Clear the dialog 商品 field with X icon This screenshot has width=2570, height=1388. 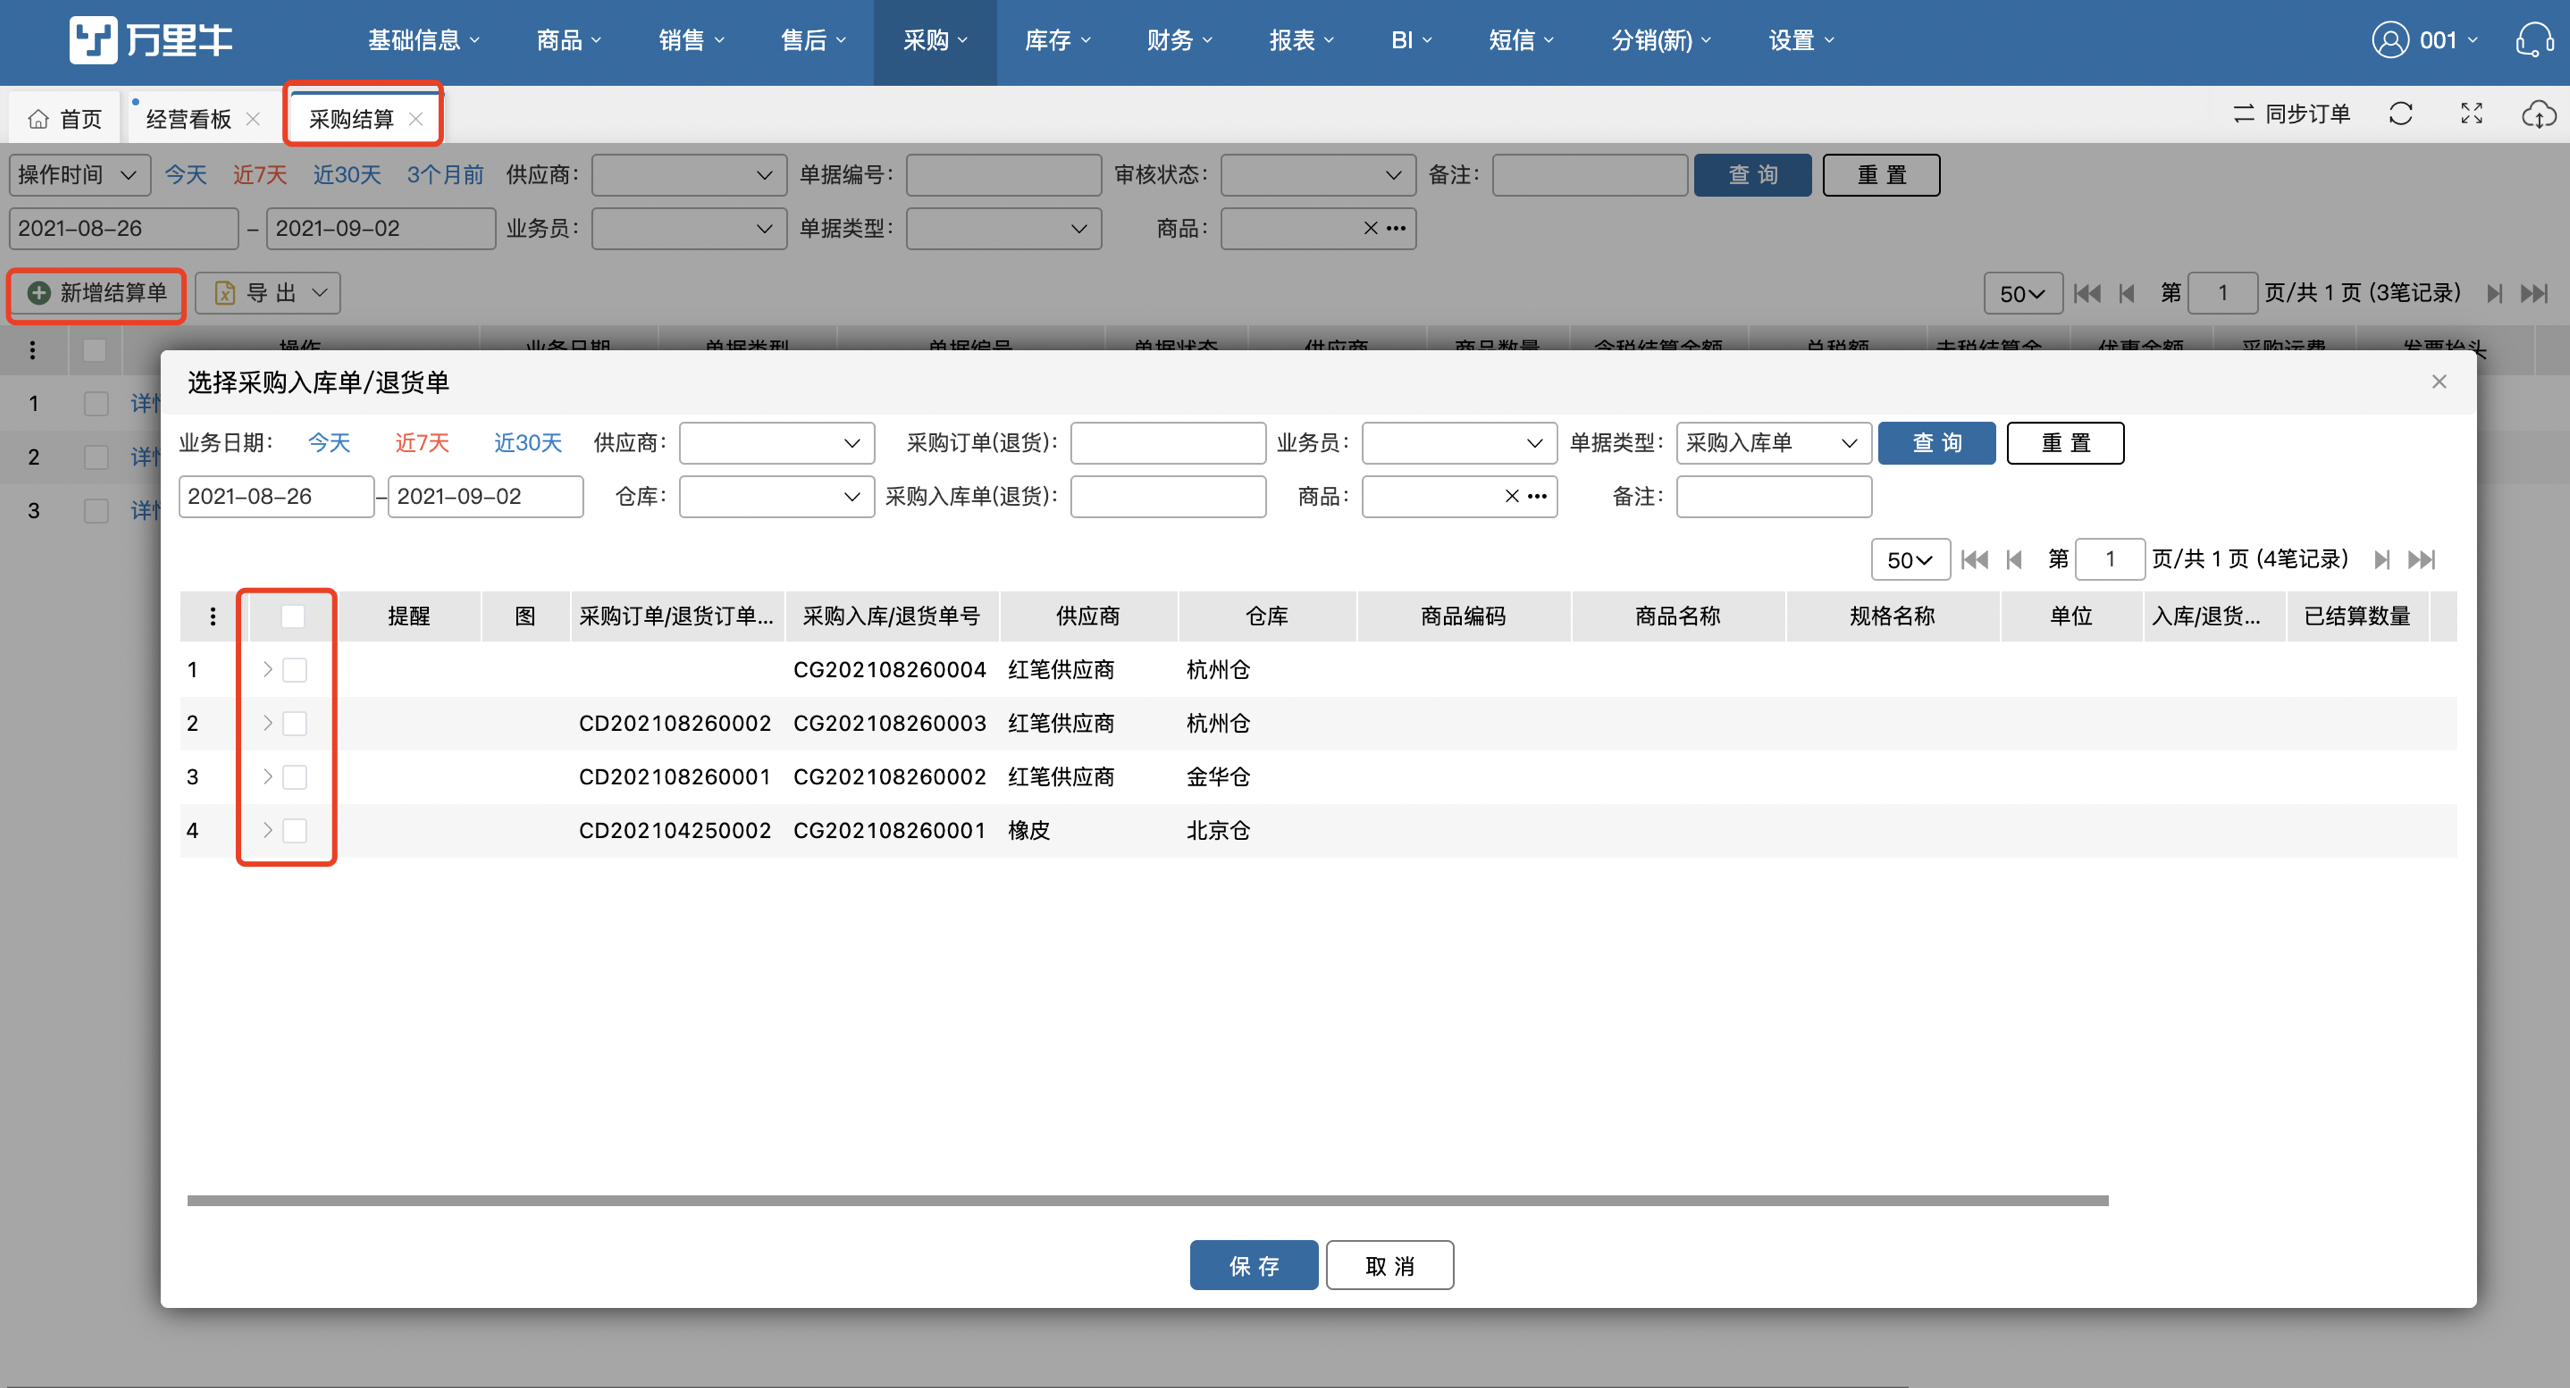[1512, 496]
